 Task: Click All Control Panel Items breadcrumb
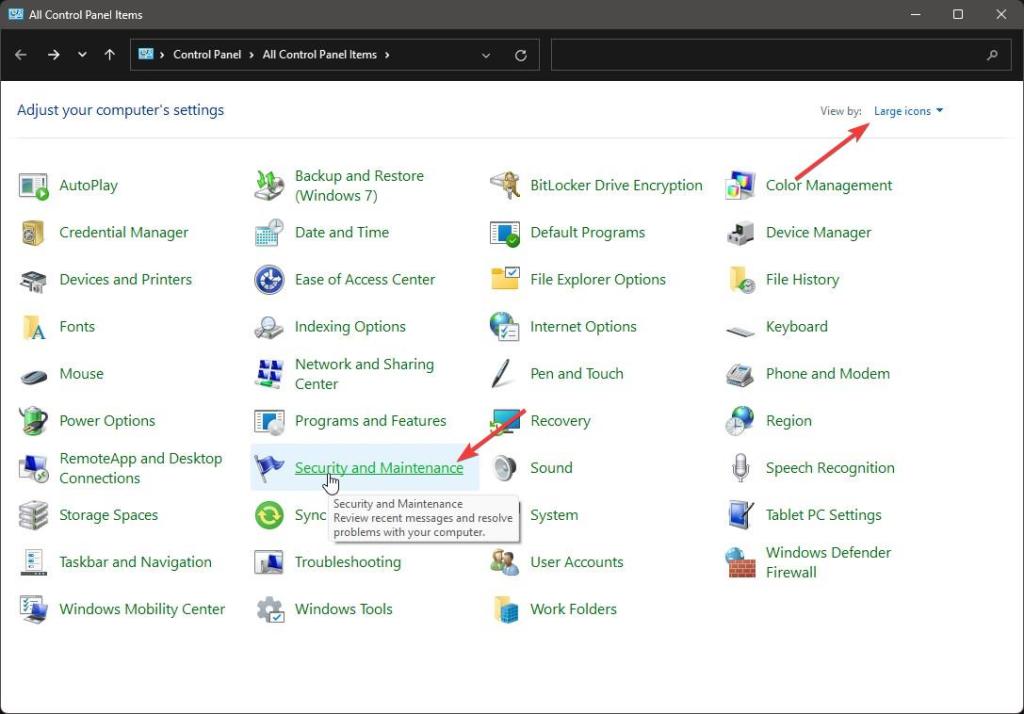click(319, 55)
